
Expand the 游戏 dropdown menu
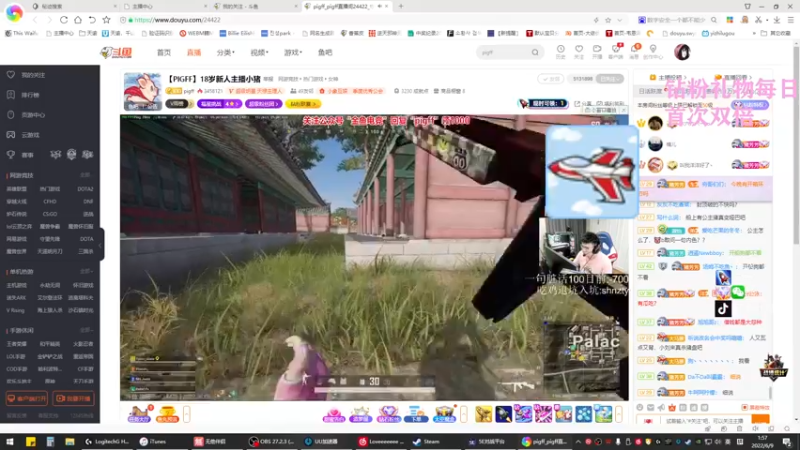pos(293,53)
